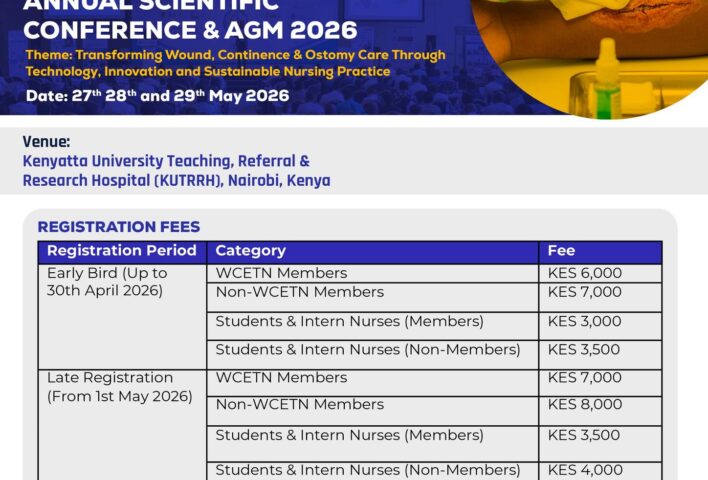
Task: Click Early Bird 'Students & Intern Nurses (Non-Members)' cell
Action: pos(373,354)
